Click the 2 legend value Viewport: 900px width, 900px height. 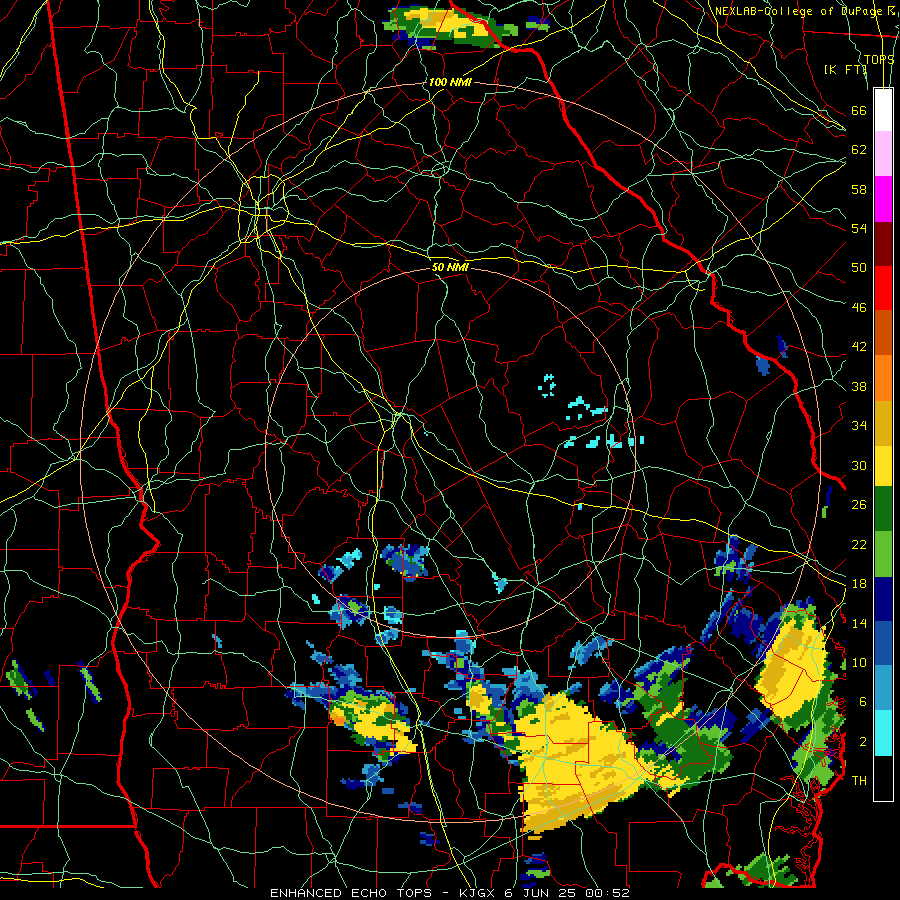(863, 741)
